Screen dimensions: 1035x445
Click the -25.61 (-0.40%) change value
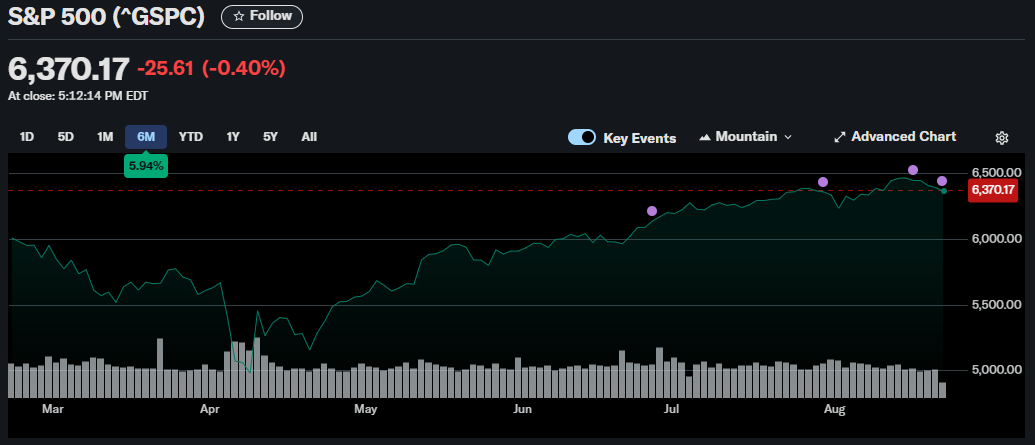click(x=211, y=67)
